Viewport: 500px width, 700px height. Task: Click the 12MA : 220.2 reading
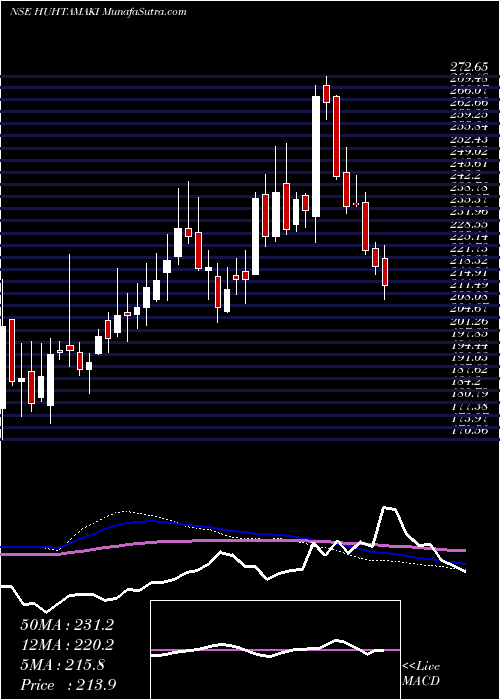67,645
